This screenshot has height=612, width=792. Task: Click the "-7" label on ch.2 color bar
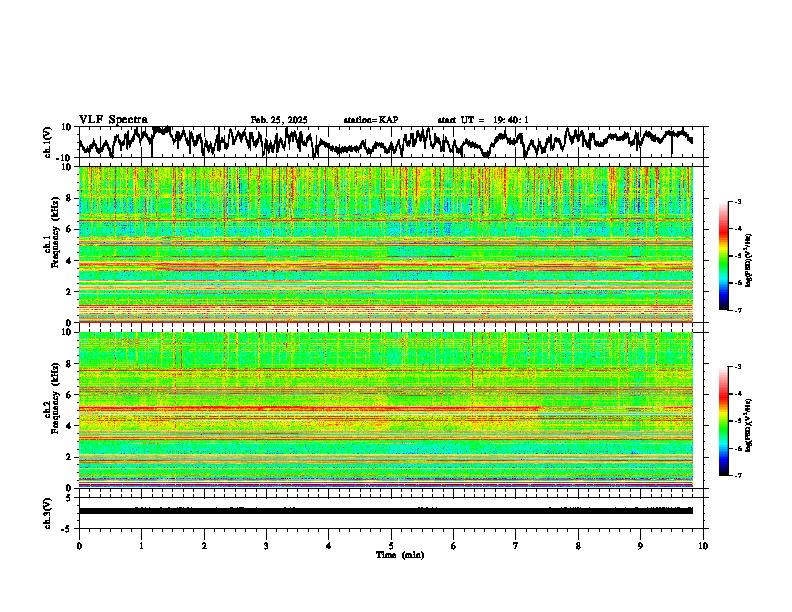[737, 475]
